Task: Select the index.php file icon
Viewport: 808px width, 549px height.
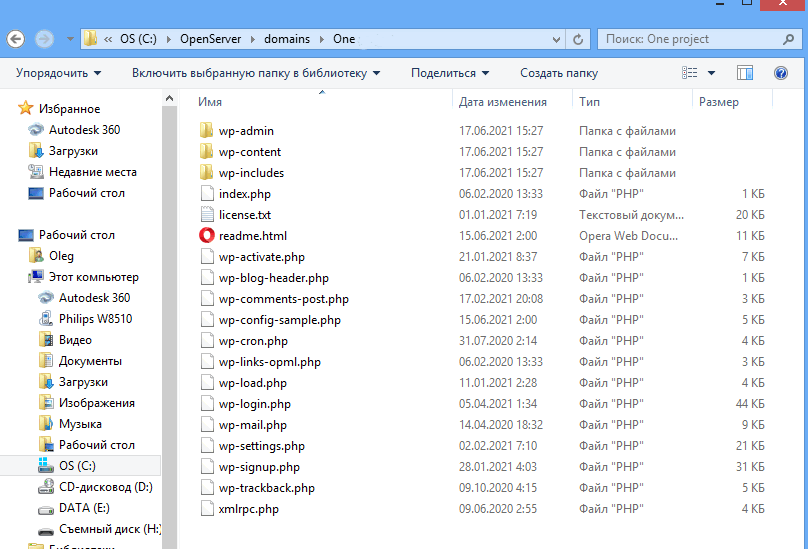Action: [x=207, y=194]
